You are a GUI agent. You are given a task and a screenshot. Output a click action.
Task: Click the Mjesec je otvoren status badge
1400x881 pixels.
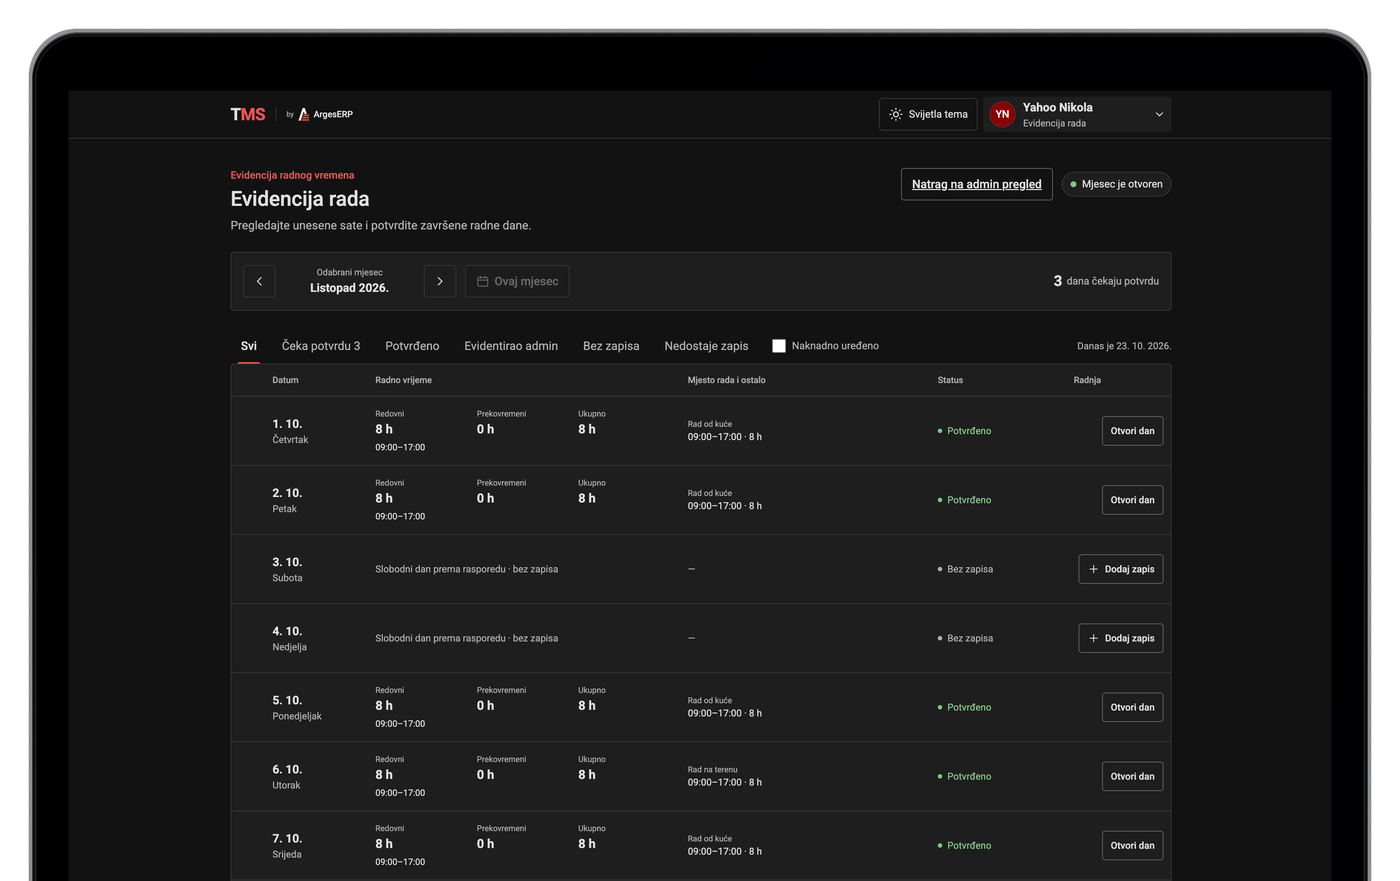click(x=1116, y=184)
